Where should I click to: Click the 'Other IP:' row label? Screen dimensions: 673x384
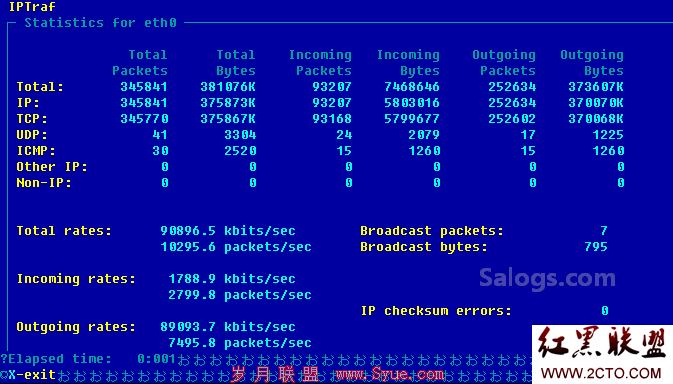(x=52, y=167)
